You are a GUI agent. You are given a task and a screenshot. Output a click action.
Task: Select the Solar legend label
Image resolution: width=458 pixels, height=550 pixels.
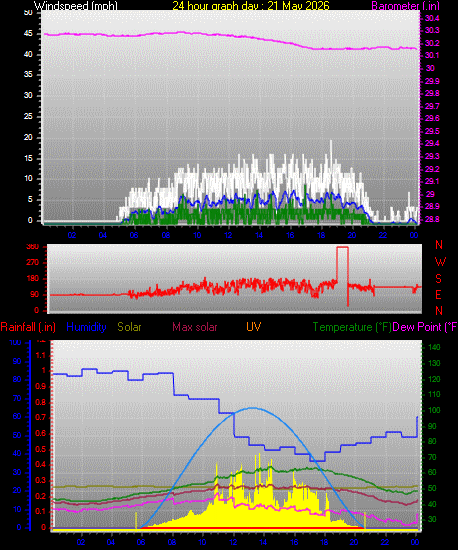point(129,327)
